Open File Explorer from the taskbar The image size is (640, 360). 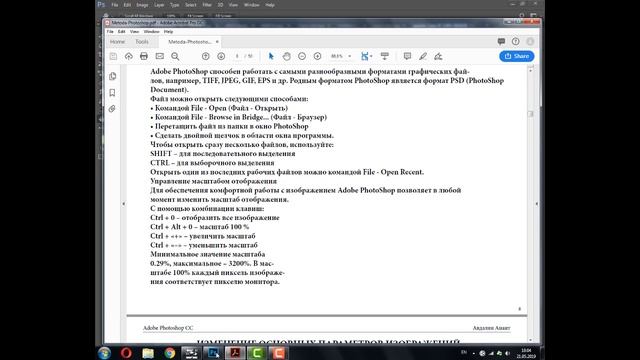148,353
